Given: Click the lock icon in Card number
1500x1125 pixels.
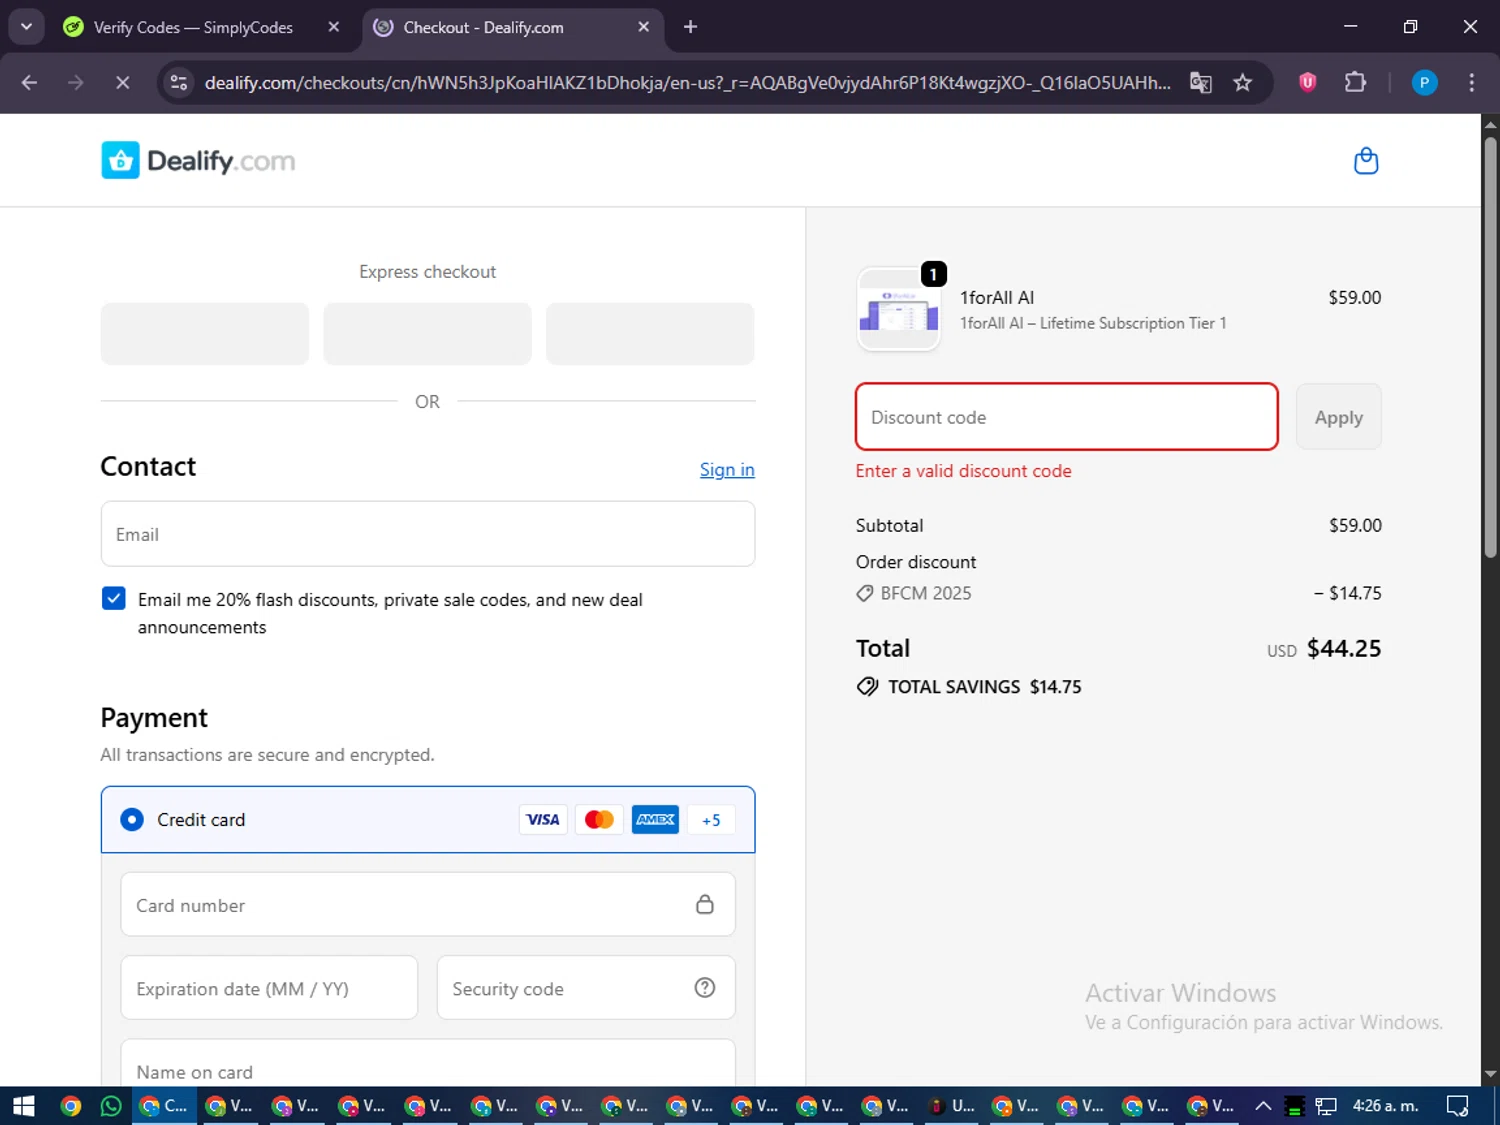Looking at the screenshot, I should point(705,905).
